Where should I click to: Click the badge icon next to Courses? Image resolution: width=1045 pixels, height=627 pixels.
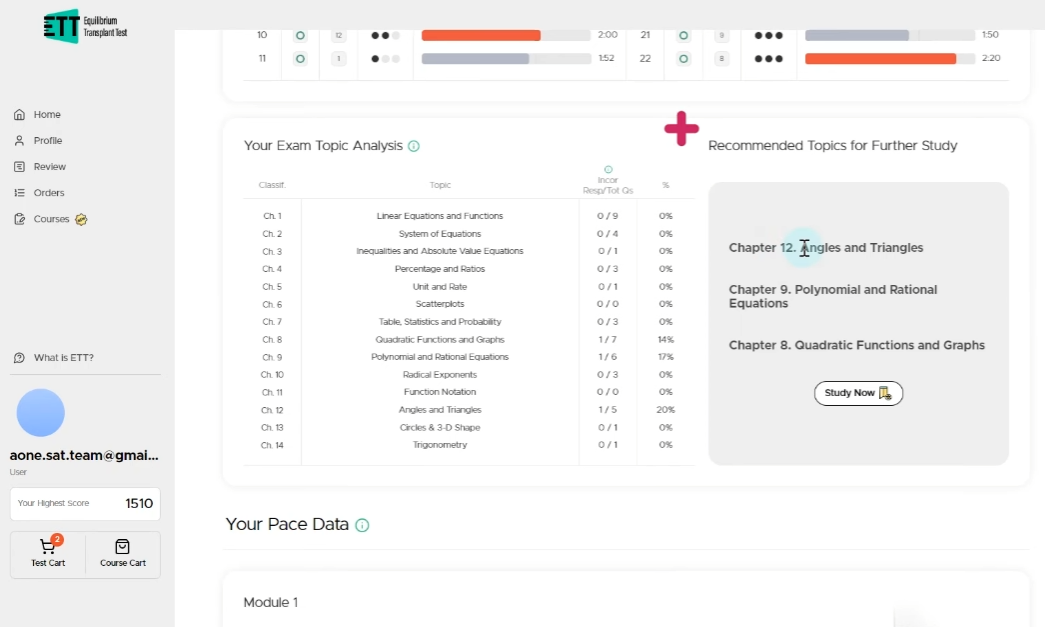coord(81,219)
